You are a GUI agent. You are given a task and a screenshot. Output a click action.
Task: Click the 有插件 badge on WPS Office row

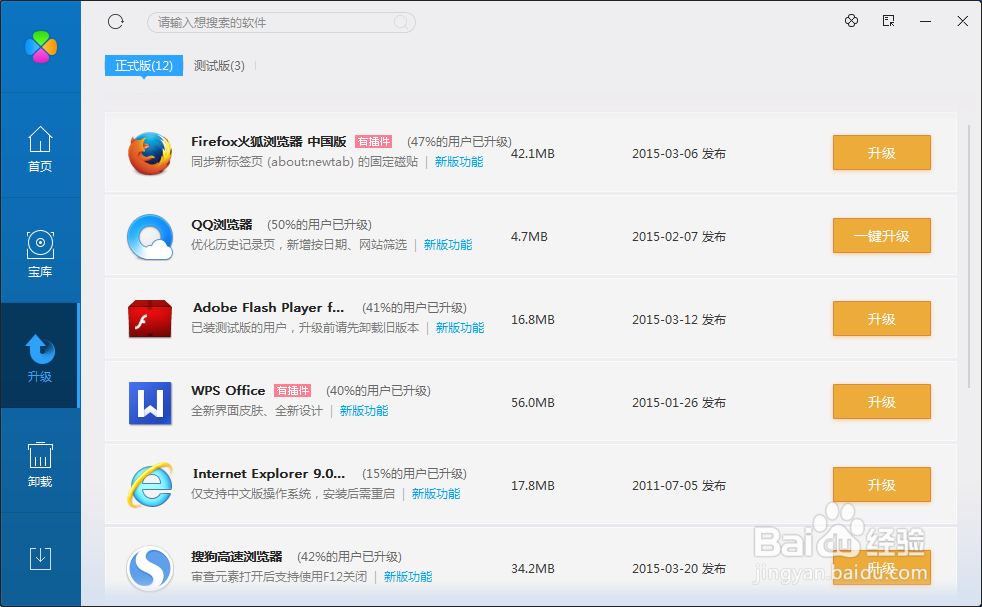(x=292, y=390)
